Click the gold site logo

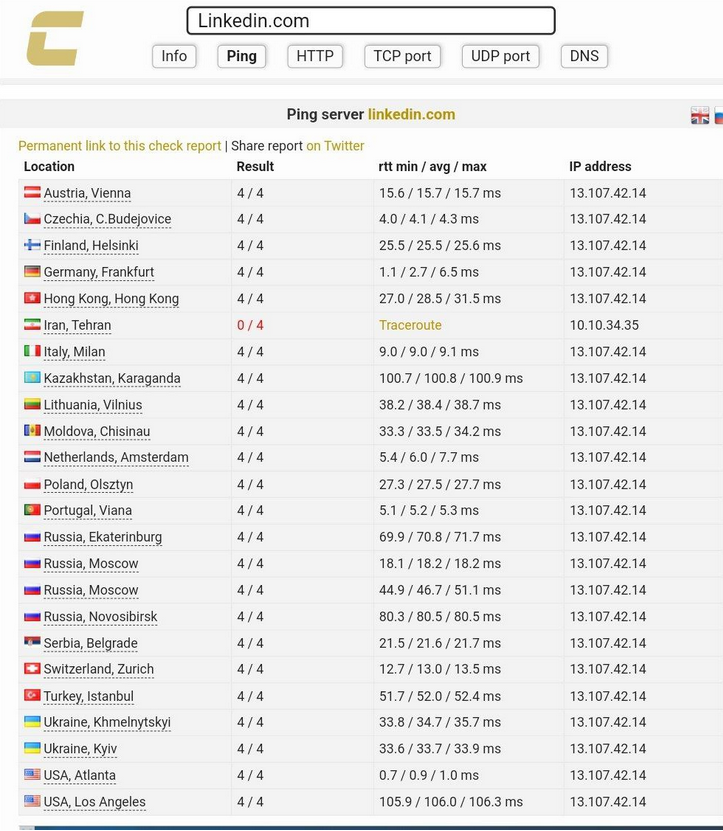point(55,38)
